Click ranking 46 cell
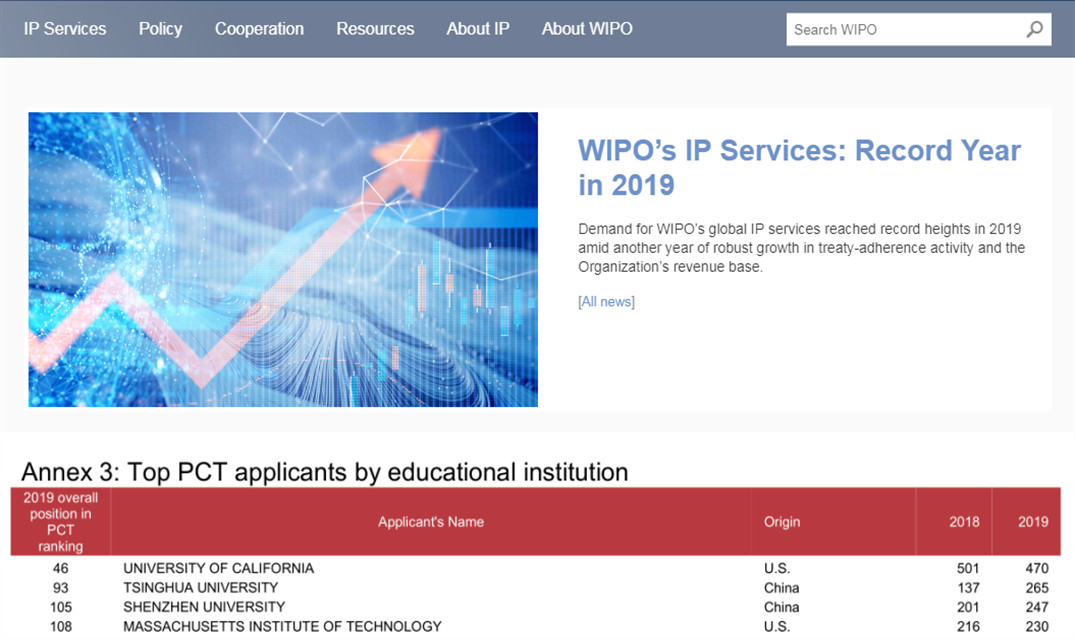The height and width of the screenshot is (639, 1075). click(x=60, y=568)
